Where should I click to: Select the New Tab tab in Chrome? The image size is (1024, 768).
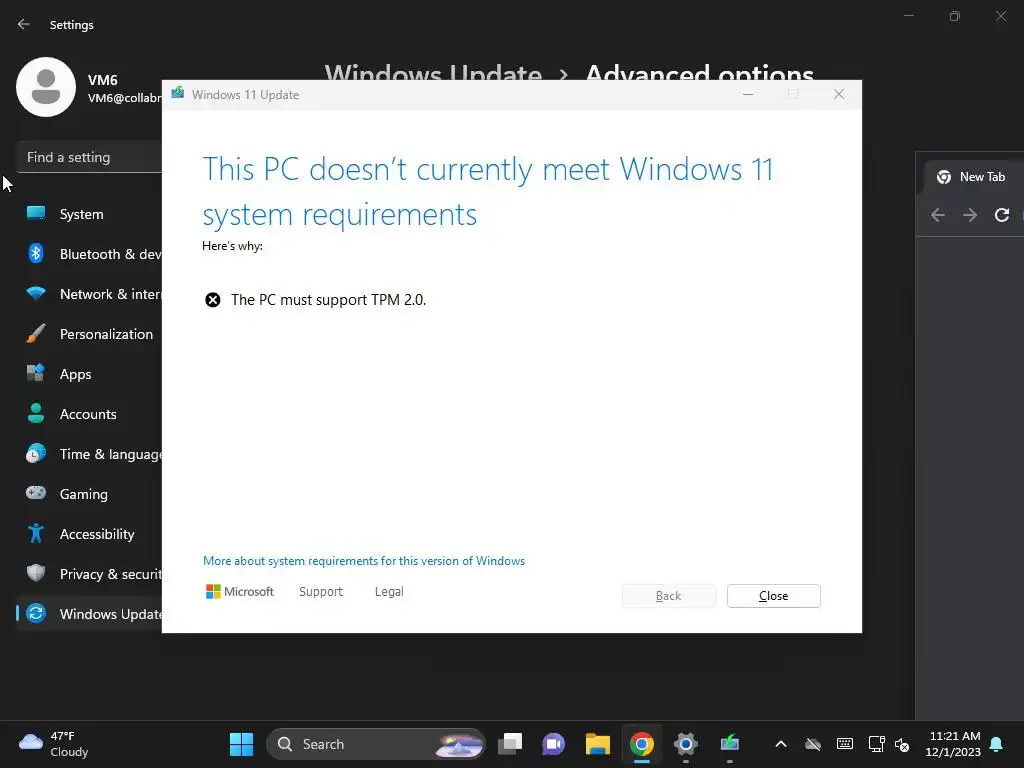[x=973, y=177]
